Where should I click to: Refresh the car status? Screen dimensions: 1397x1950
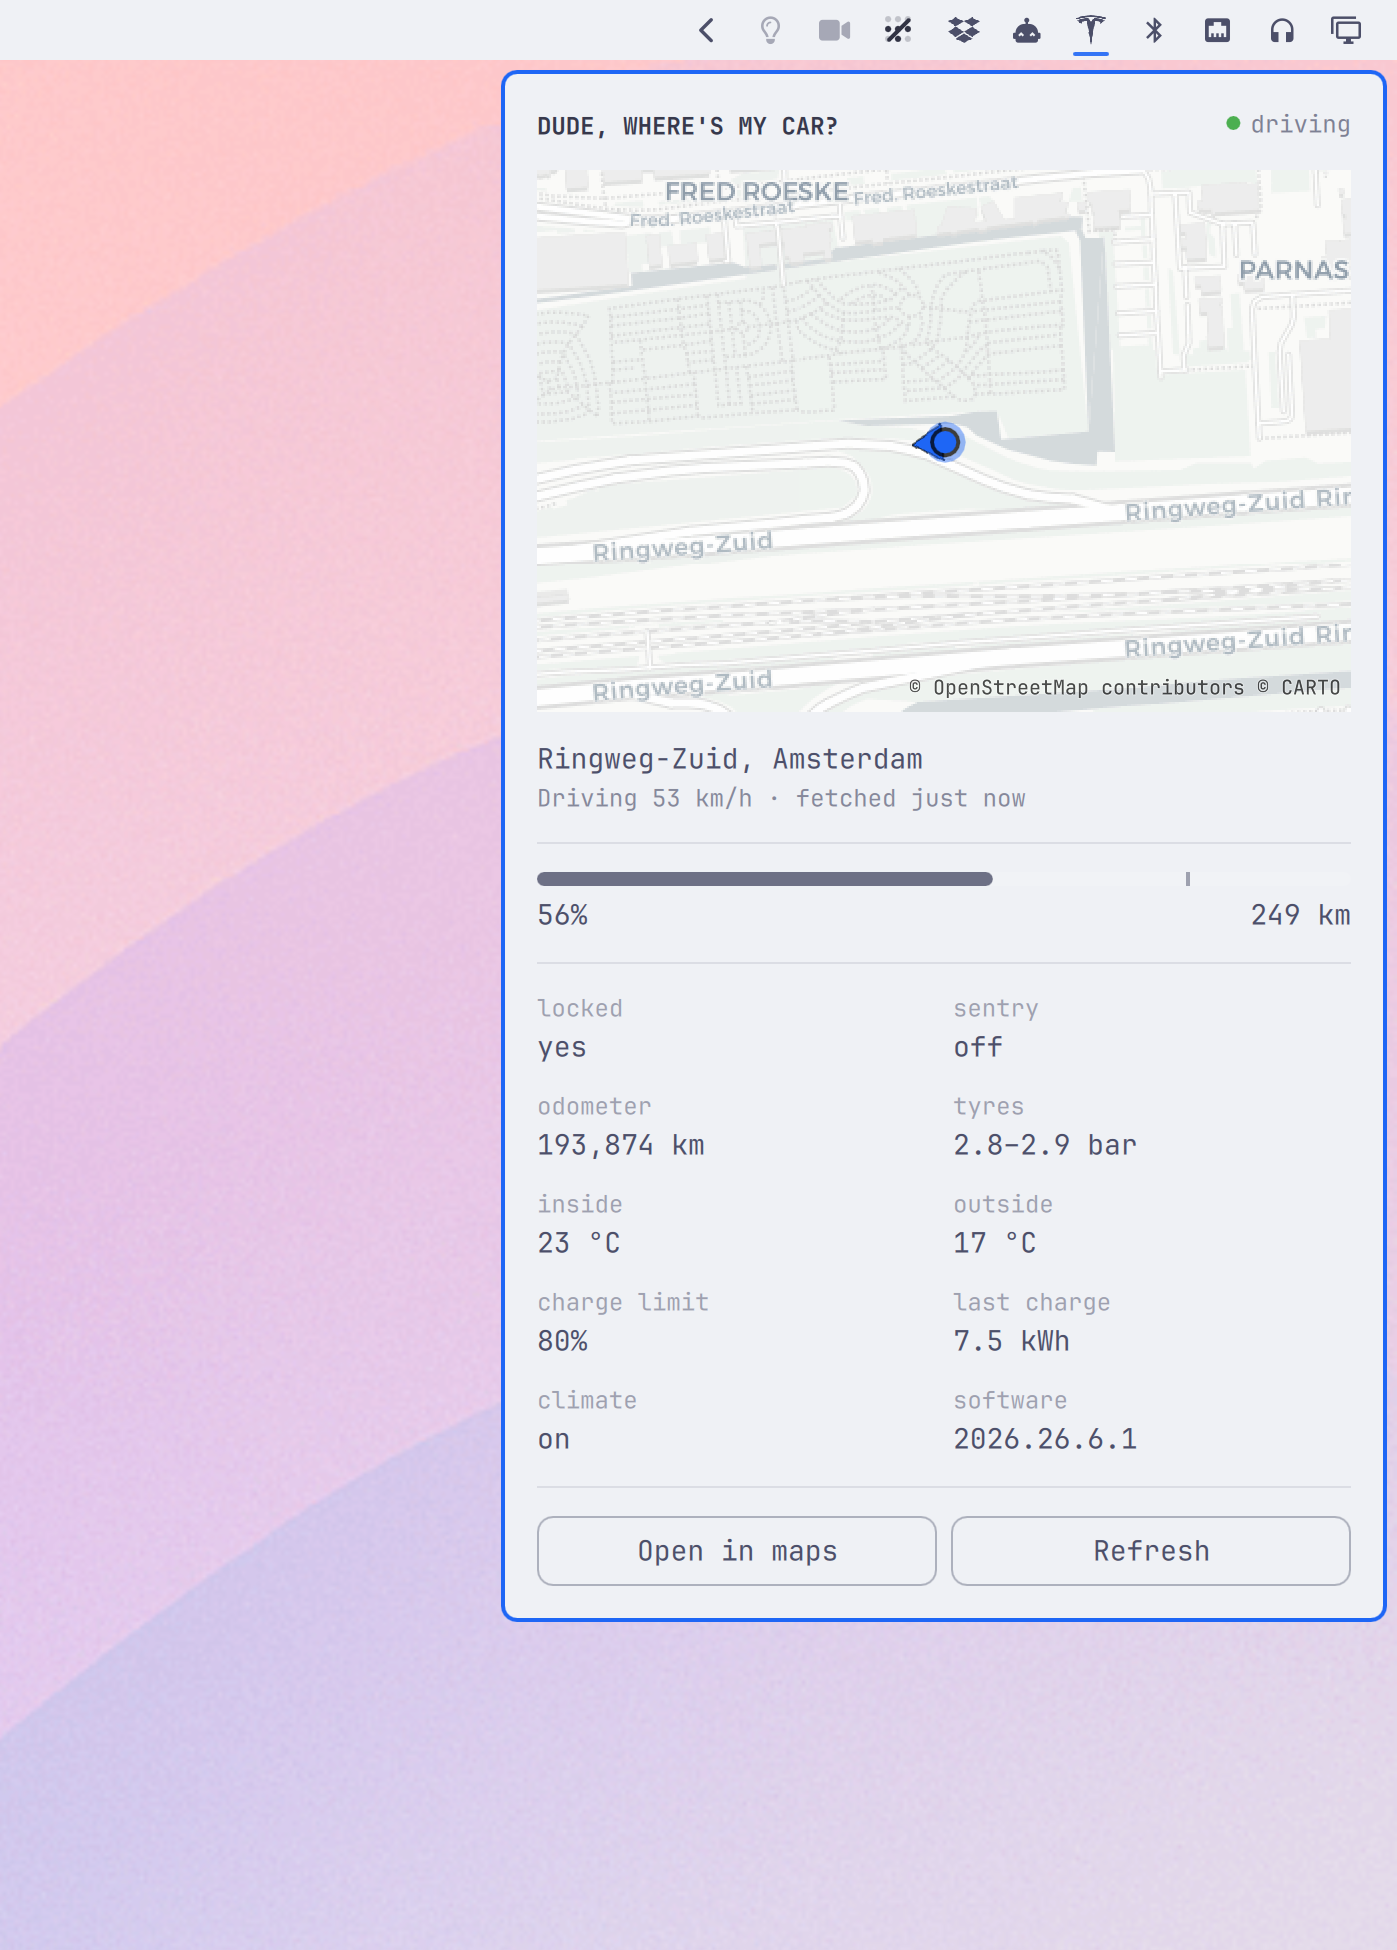coord(1151,1551)
